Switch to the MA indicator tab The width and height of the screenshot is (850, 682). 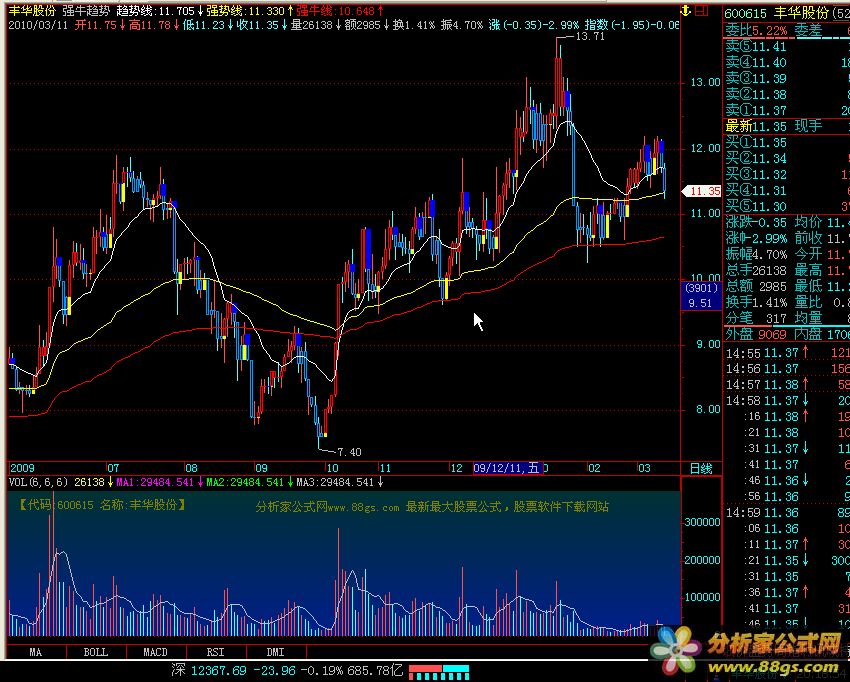(35, 652)
